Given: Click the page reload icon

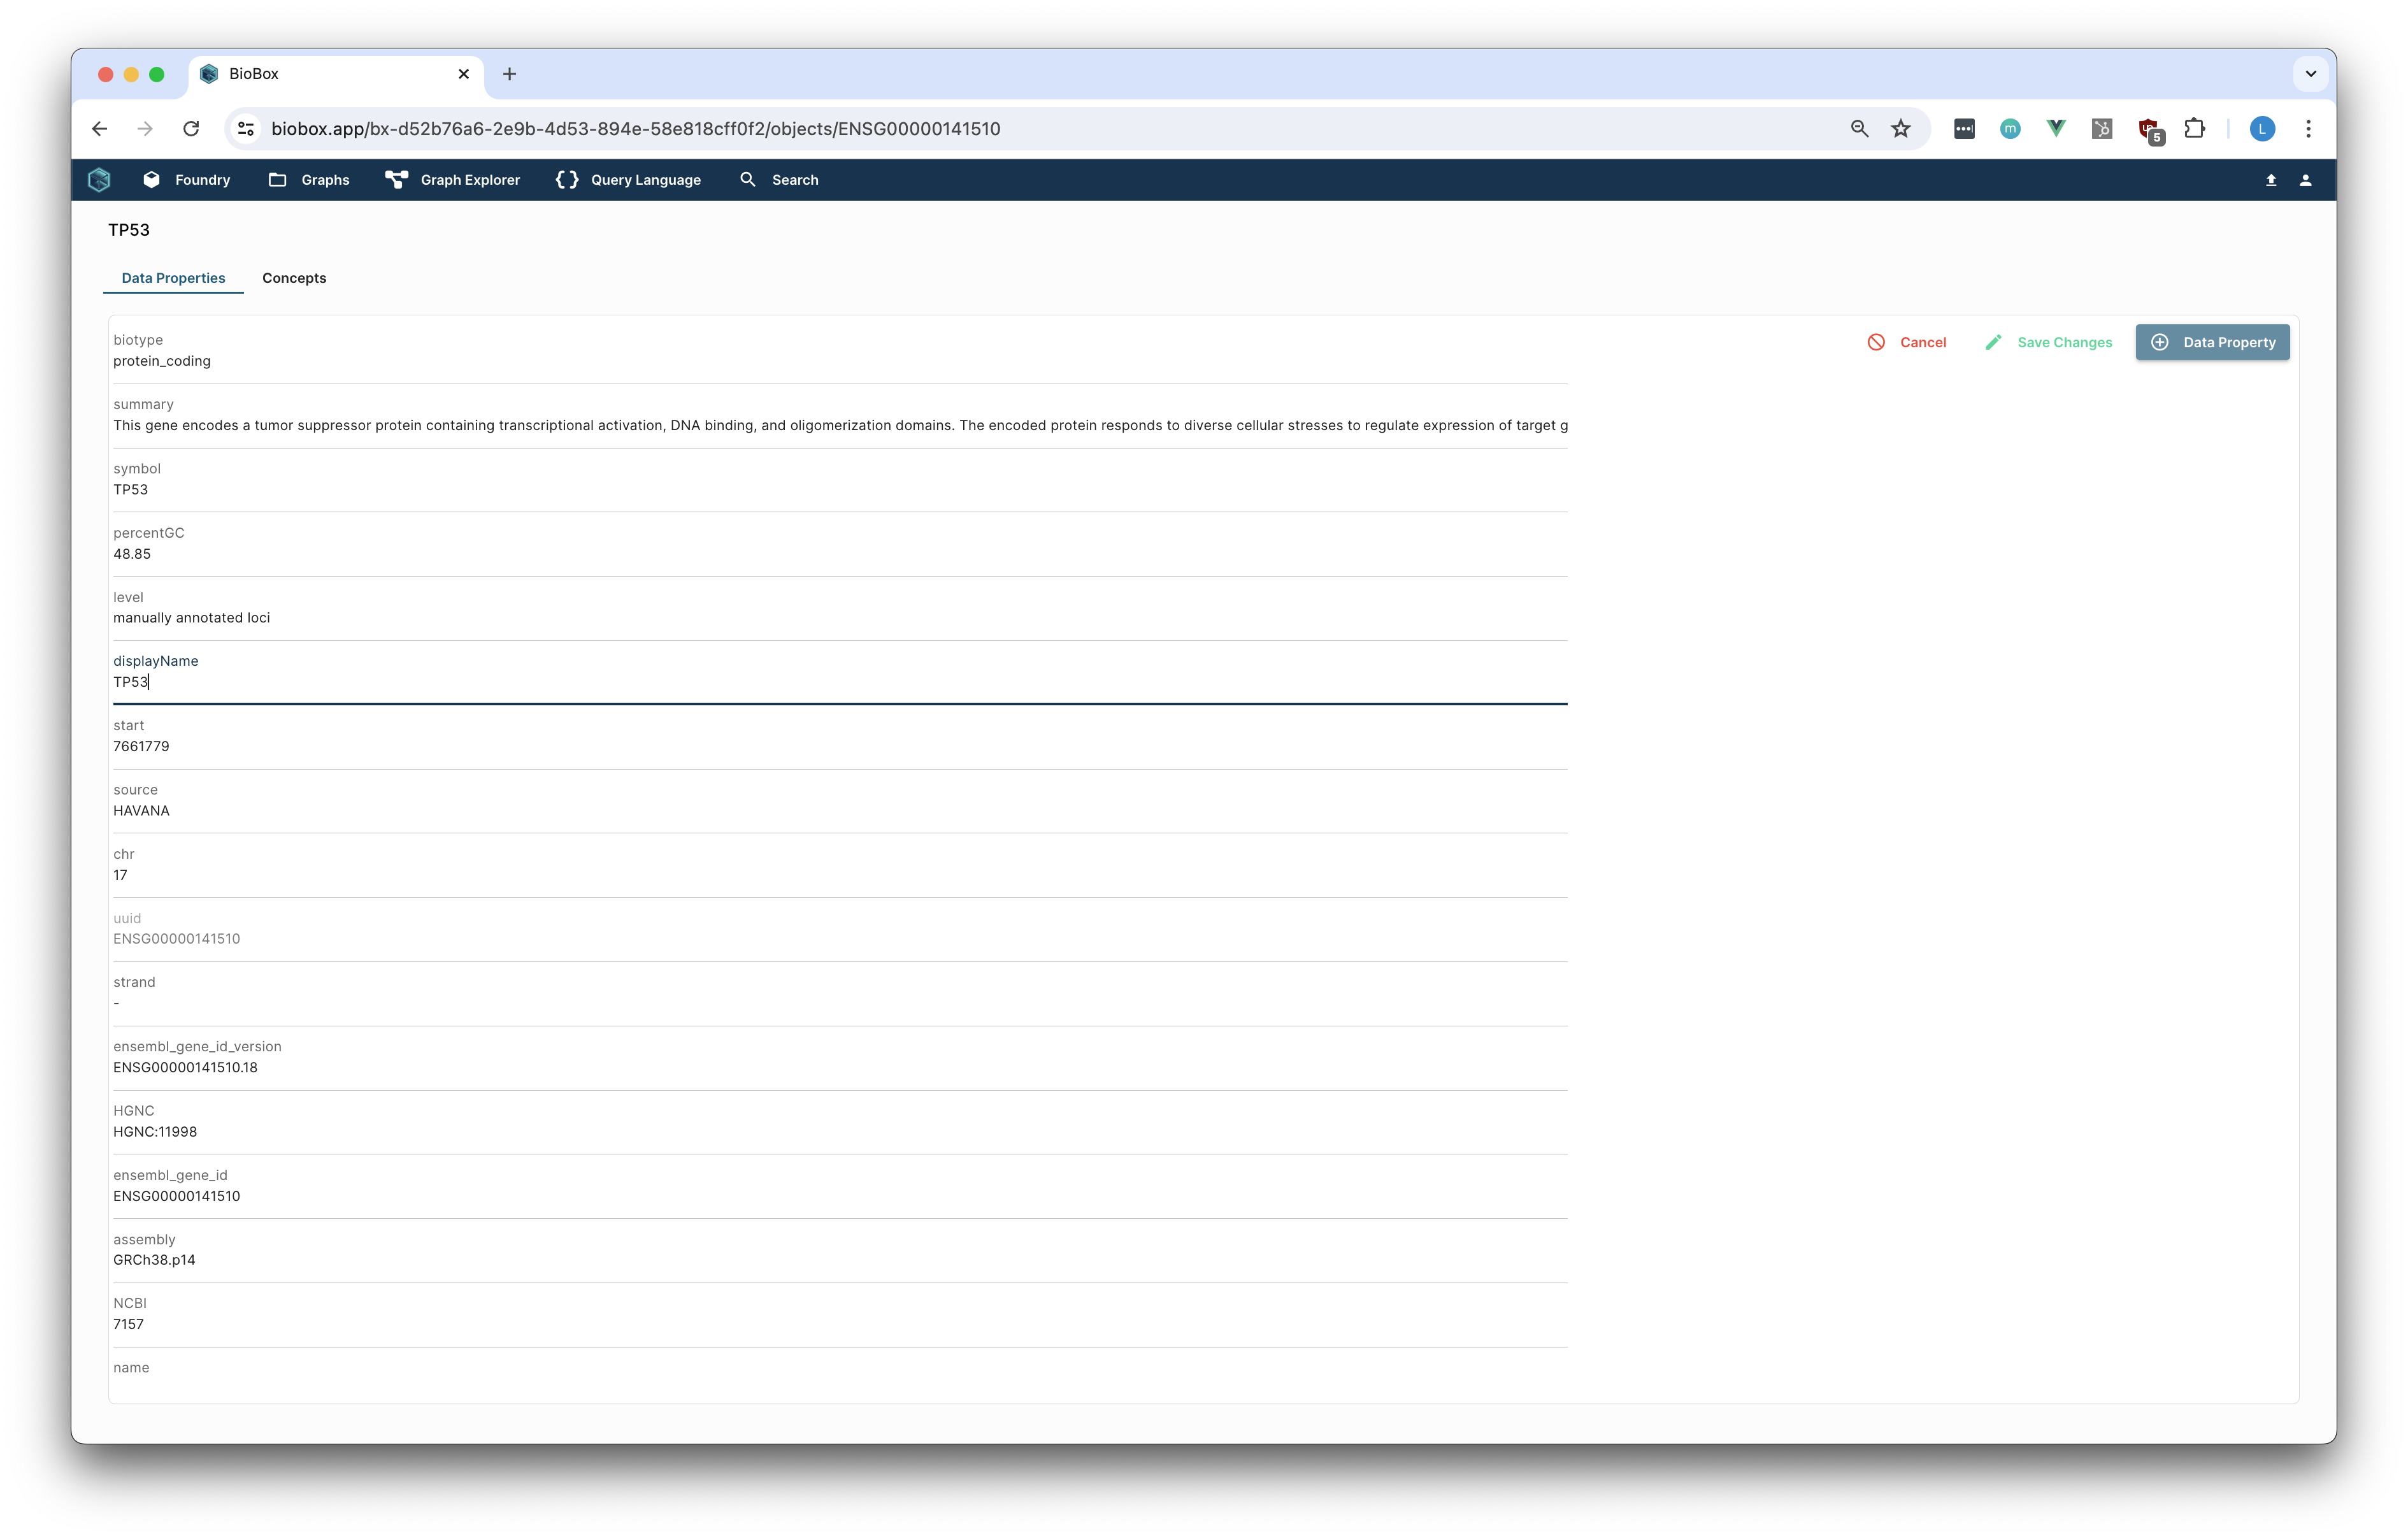Looking at the screenshot, I should coord(191,129).
